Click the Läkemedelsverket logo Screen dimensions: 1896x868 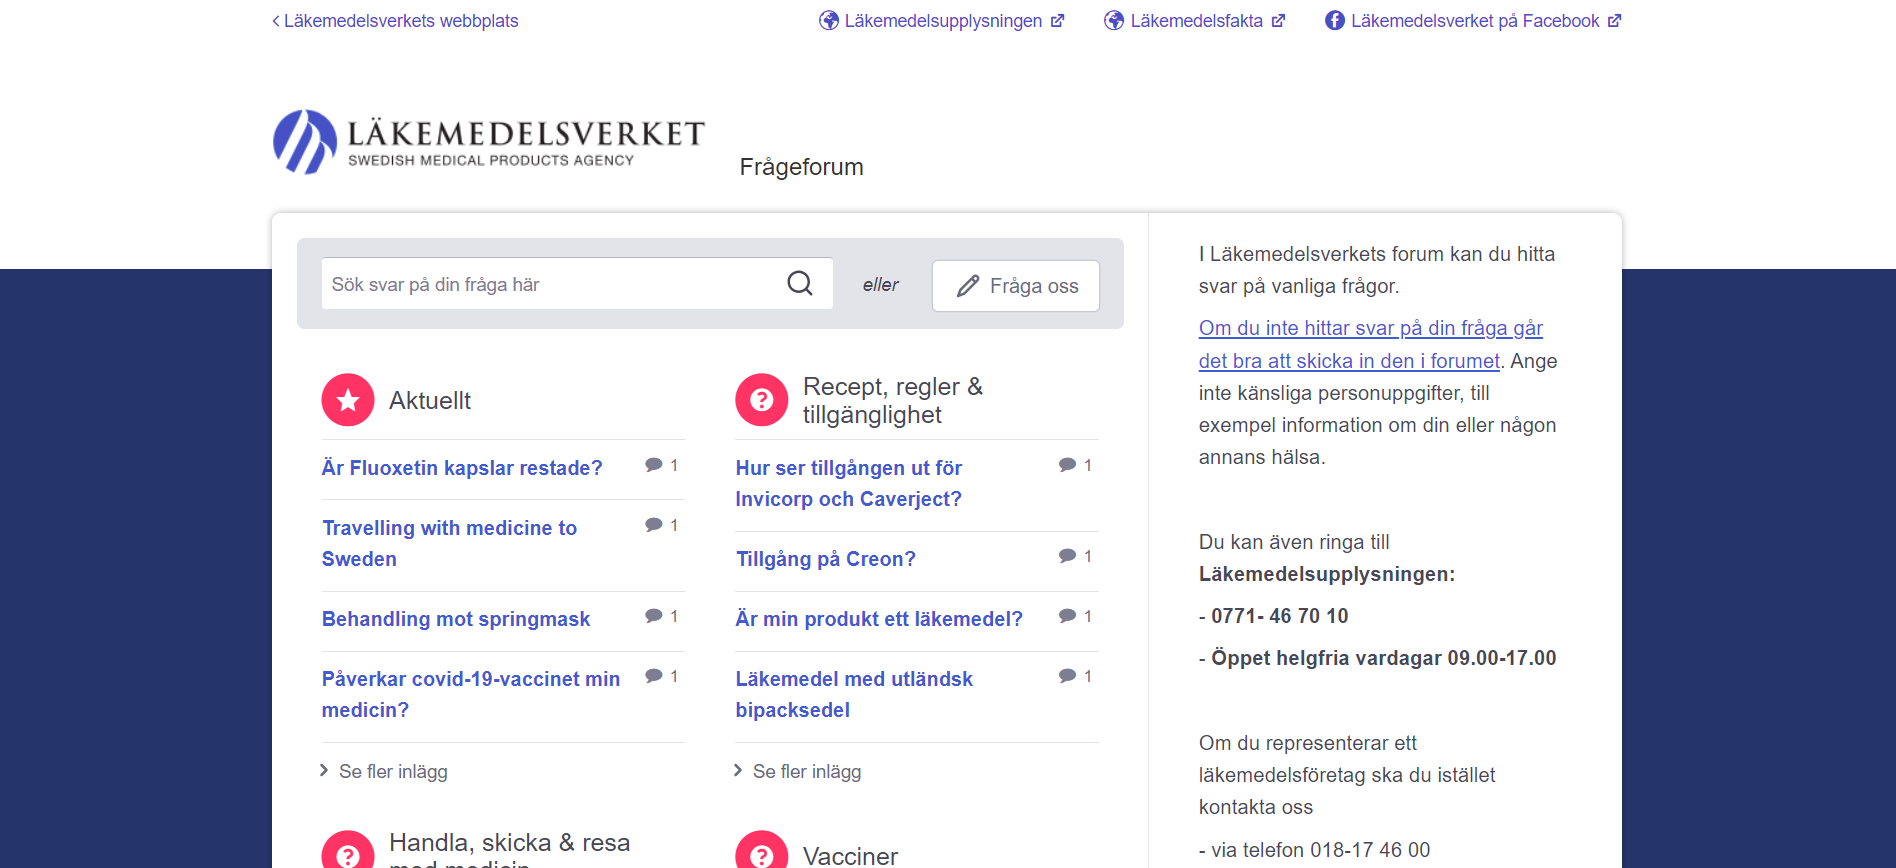tap(488, 142)
